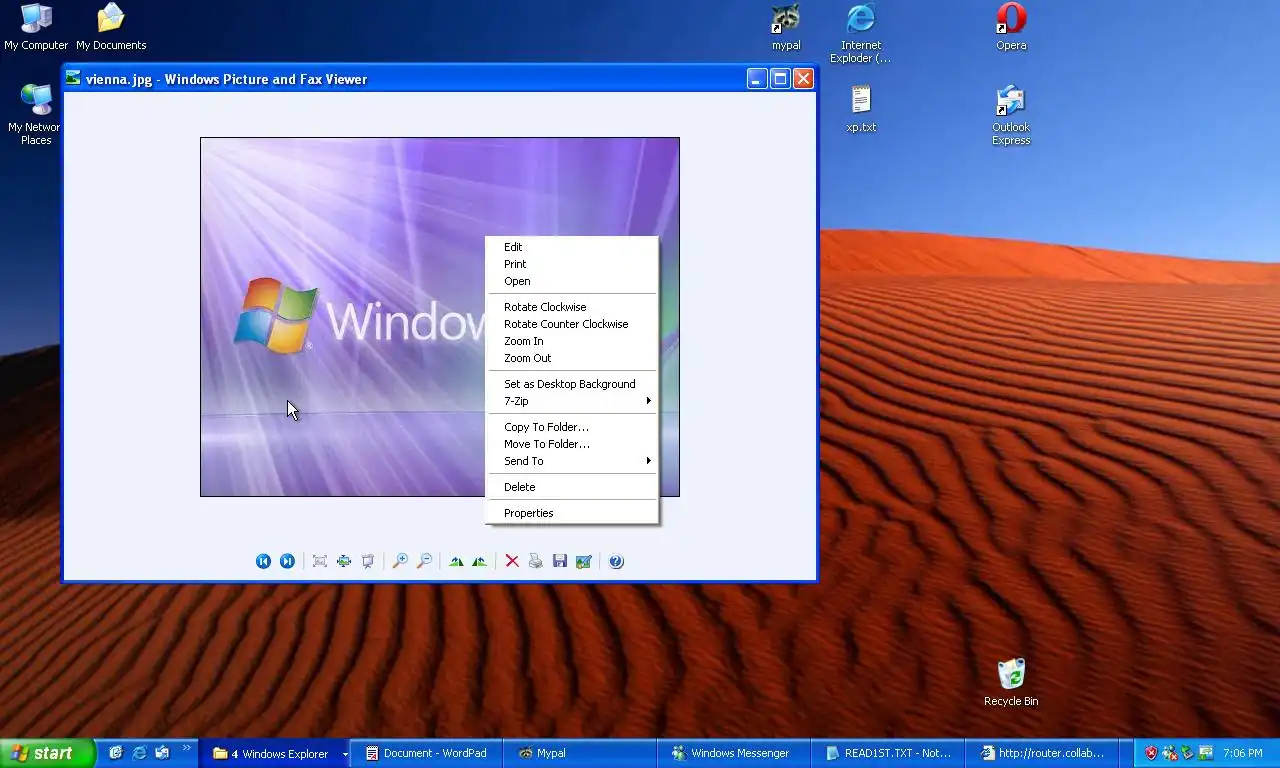Image resolution: width=1280 pixels, height=768 pixels.
Task: Expand the quick launch overflow chevron
Action: point(186,748)
